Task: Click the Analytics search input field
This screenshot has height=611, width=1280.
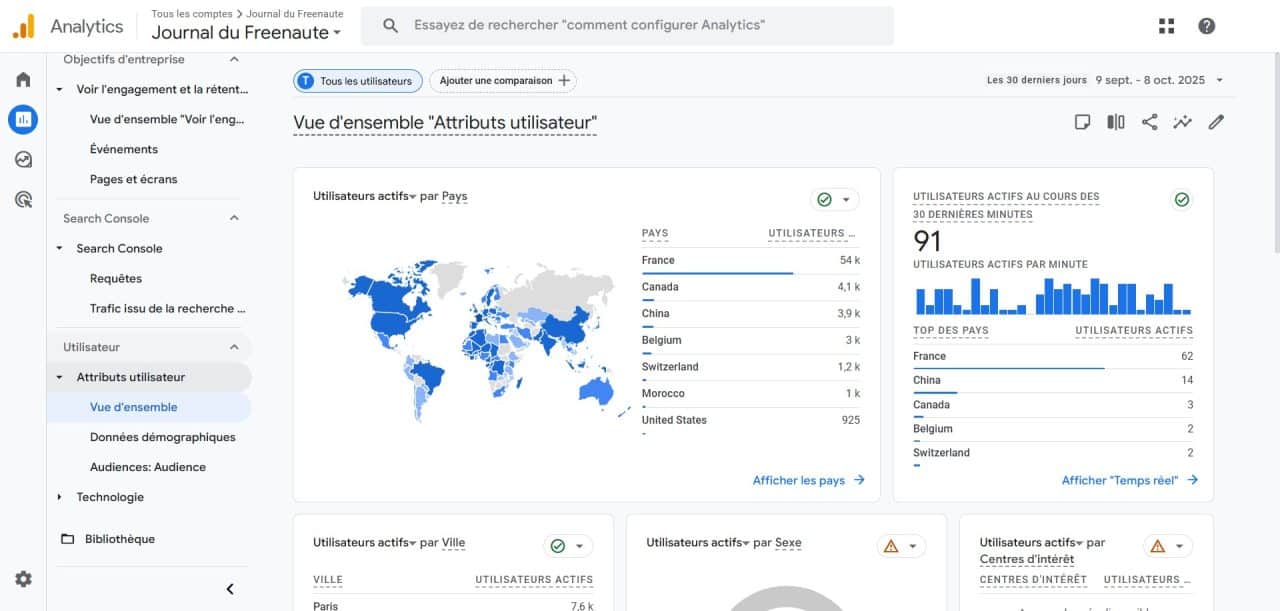Action: [640, 26]
